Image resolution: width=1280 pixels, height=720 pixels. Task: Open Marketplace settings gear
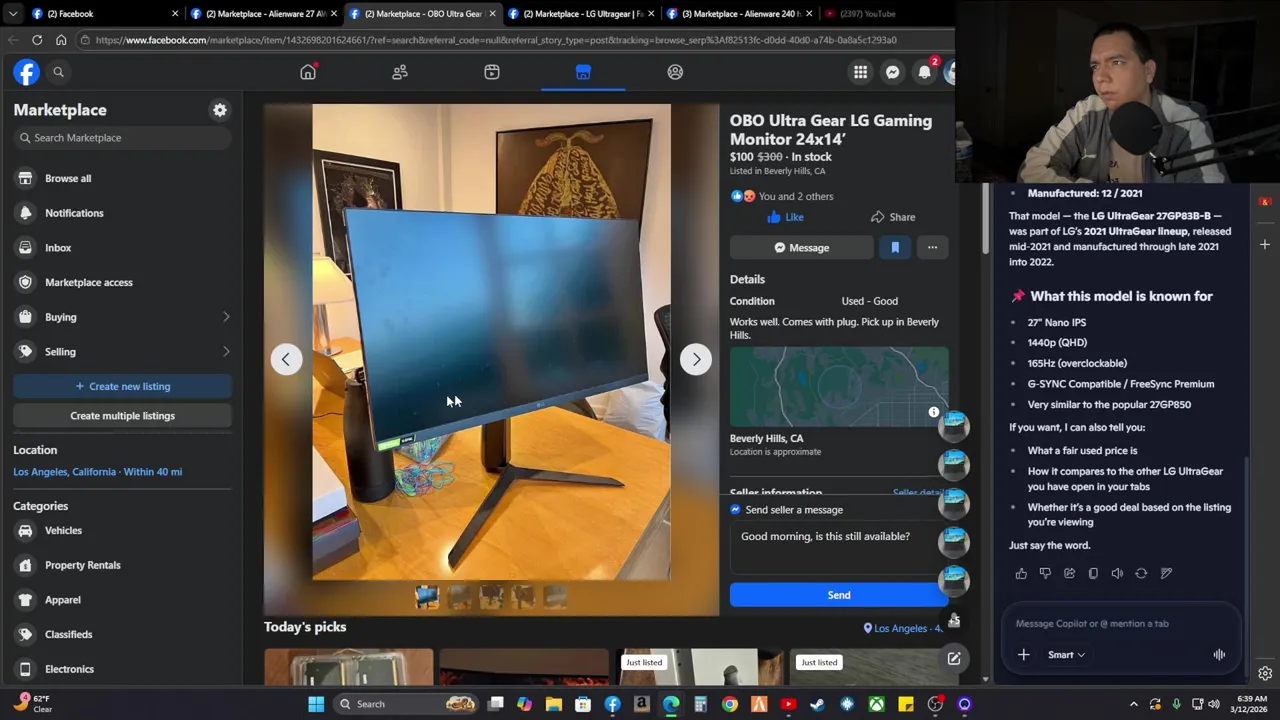click(x=220, y=110)
